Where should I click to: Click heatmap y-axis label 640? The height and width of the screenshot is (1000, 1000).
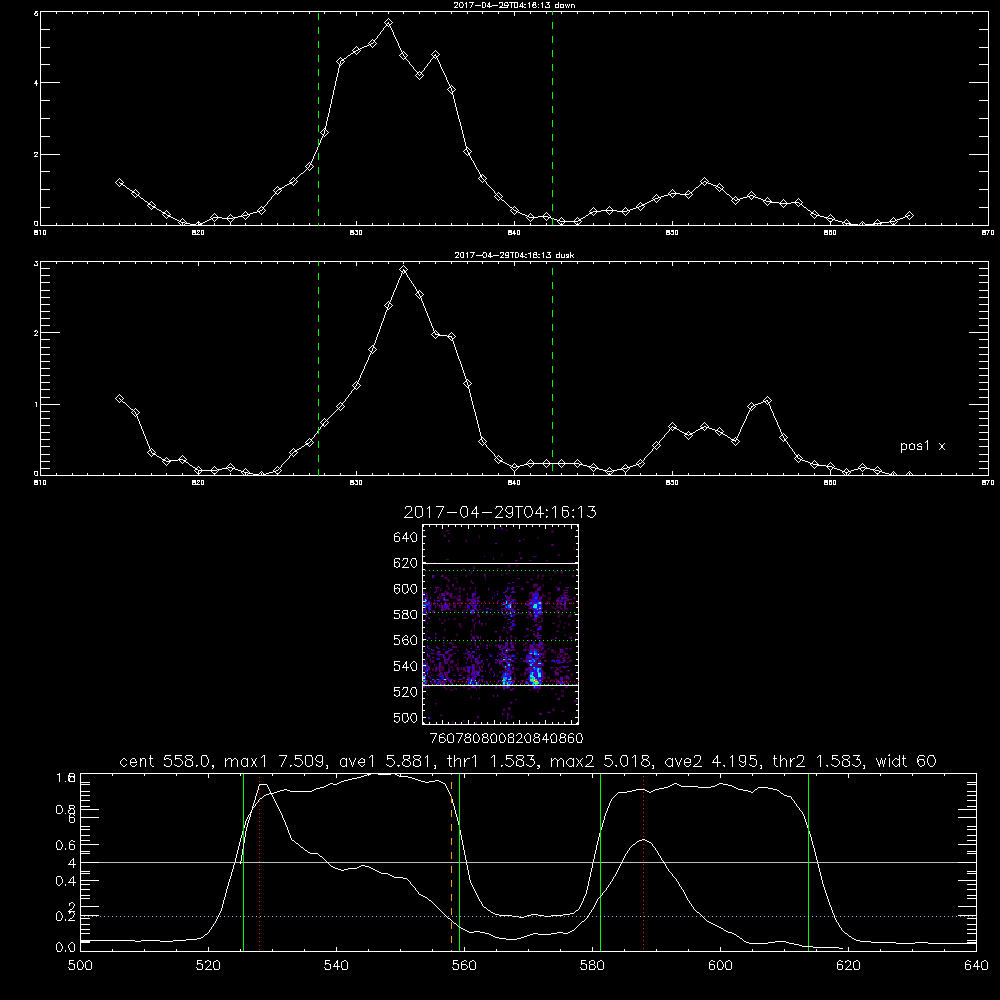(x=406, y=537)
